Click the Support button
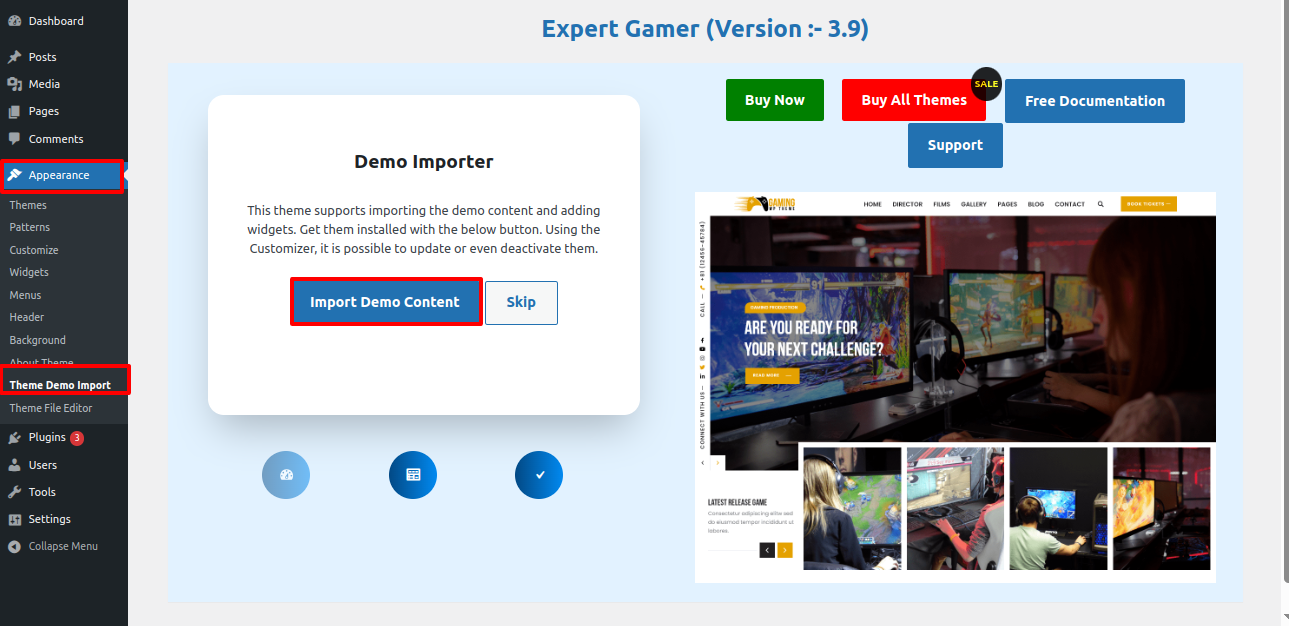Image resolution: width=1289 pixels, height=626 pixels. pos(955,145)
